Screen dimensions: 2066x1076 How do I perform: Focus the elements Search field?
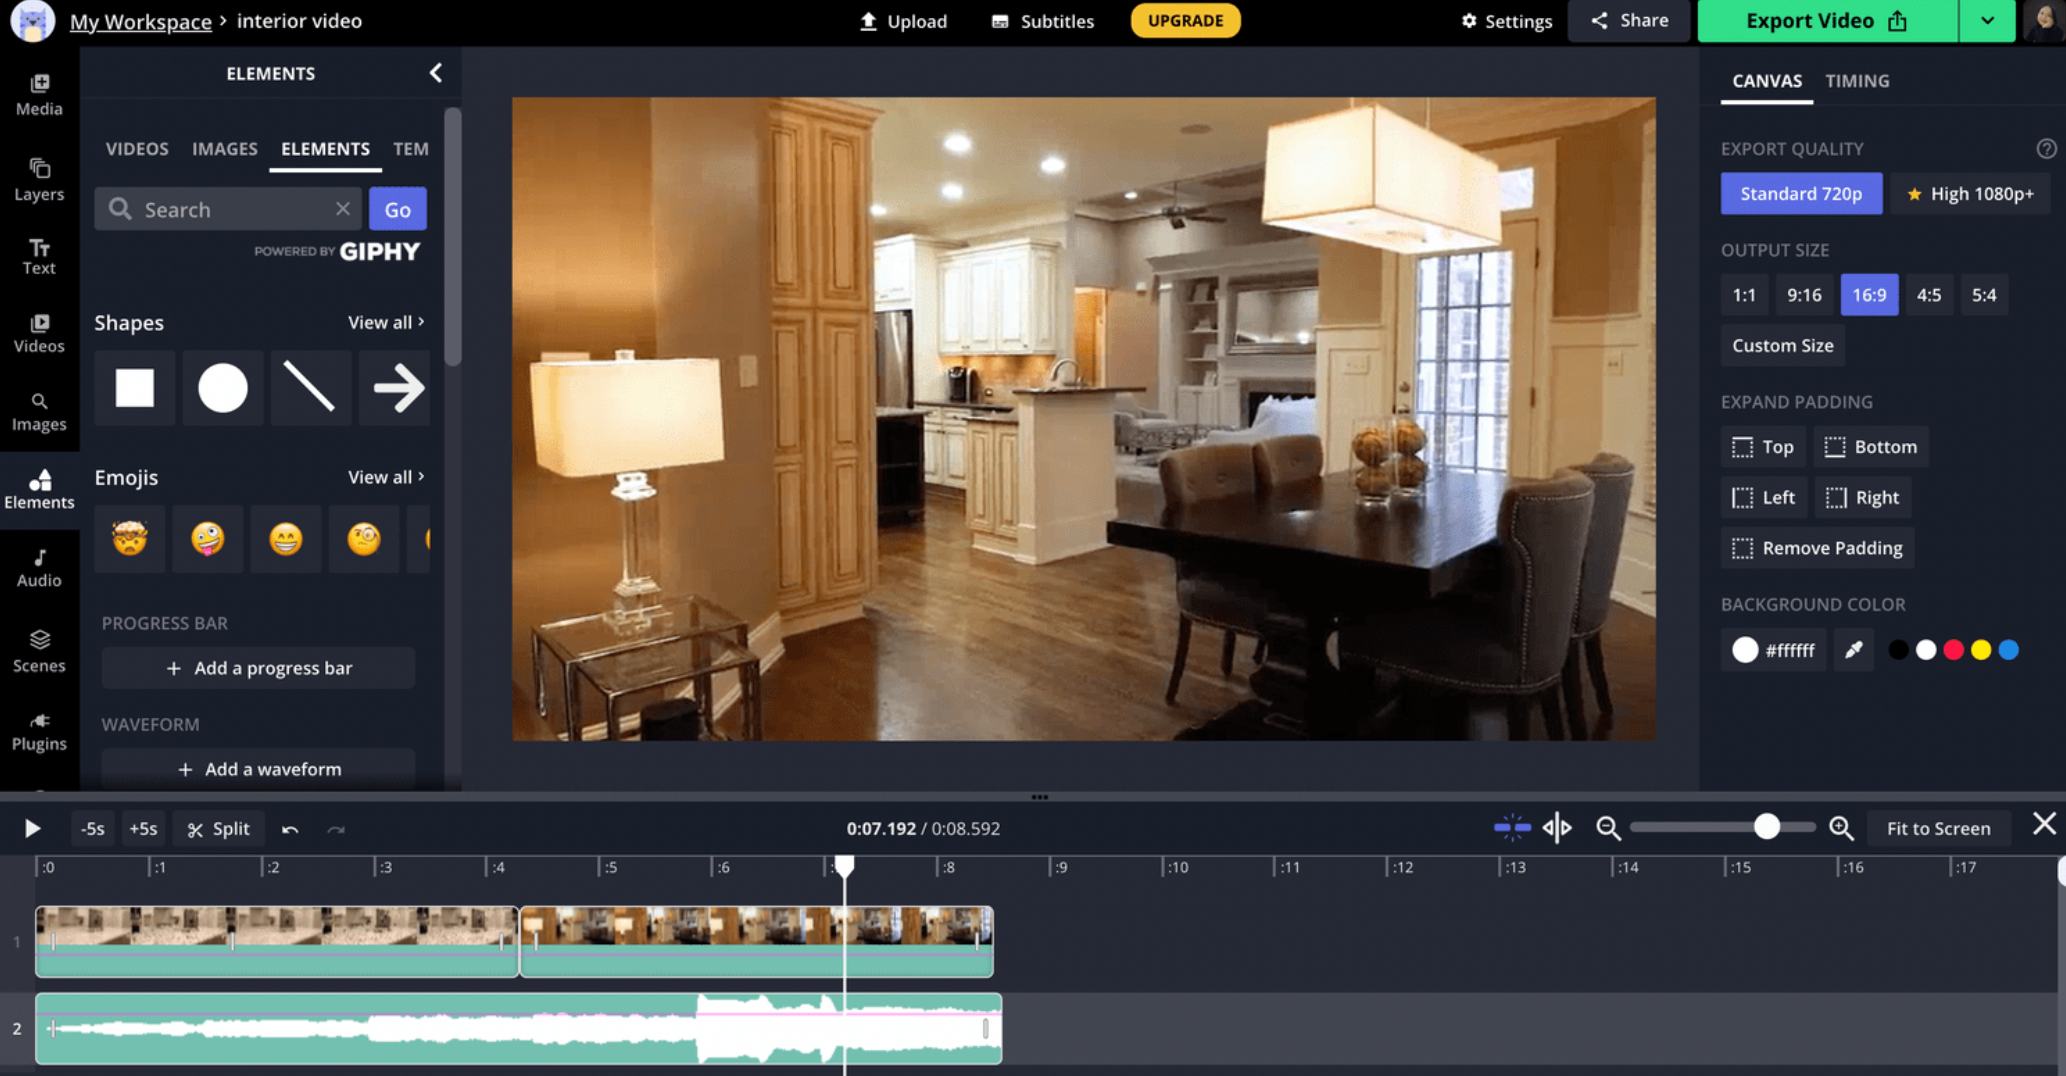pos(228,208)
